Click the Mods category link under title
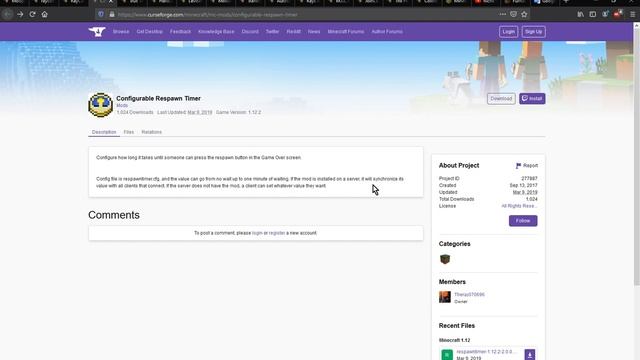 pos(122,105)
